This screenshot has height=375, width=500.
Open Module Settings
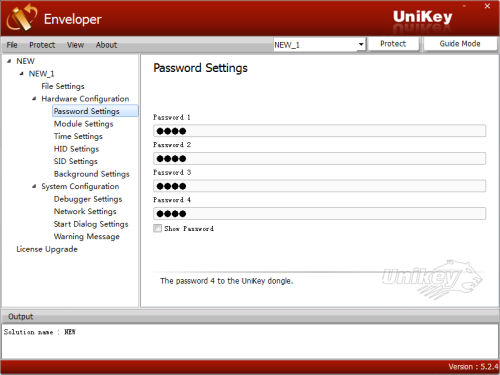(83, 124)
